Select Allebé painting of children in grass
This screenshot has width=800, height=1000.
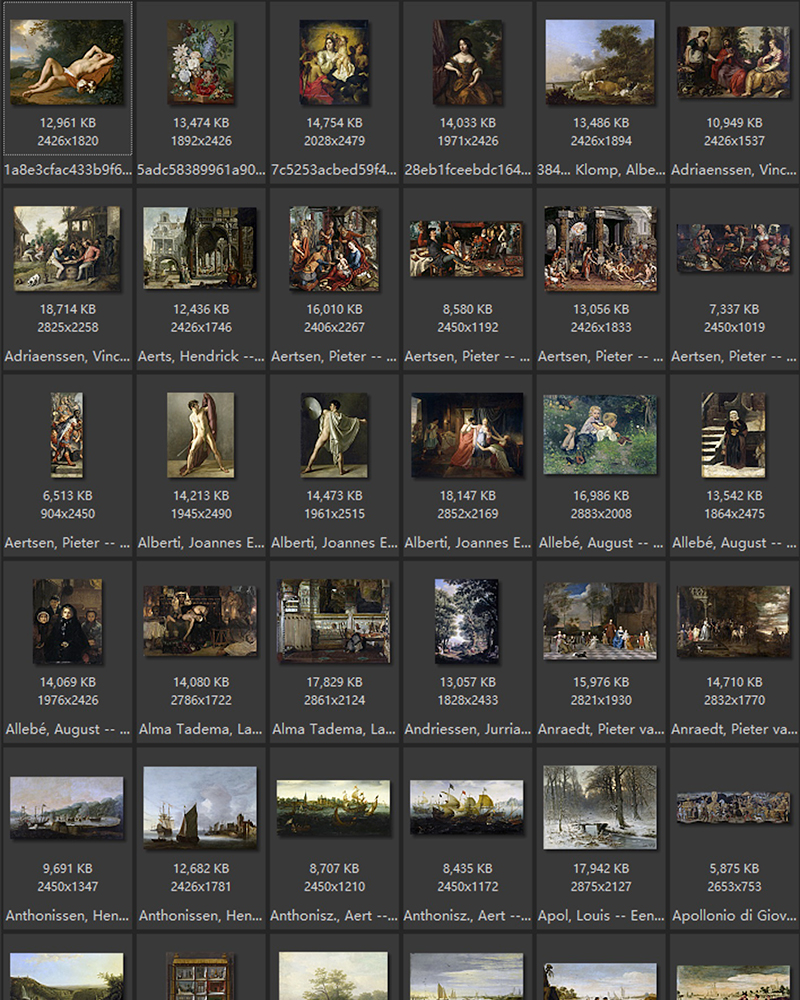click(600, 435)
